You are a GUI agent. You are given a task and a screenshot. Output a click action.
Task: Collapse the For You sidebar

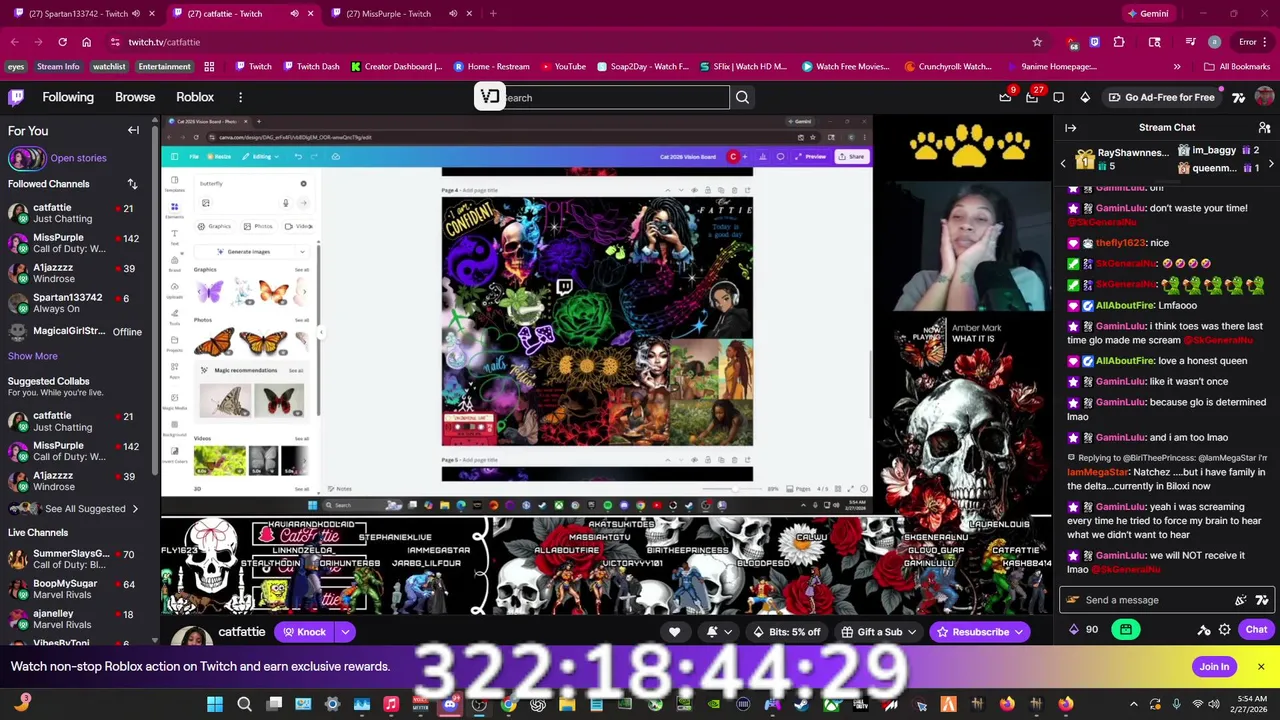pos(133,130)
